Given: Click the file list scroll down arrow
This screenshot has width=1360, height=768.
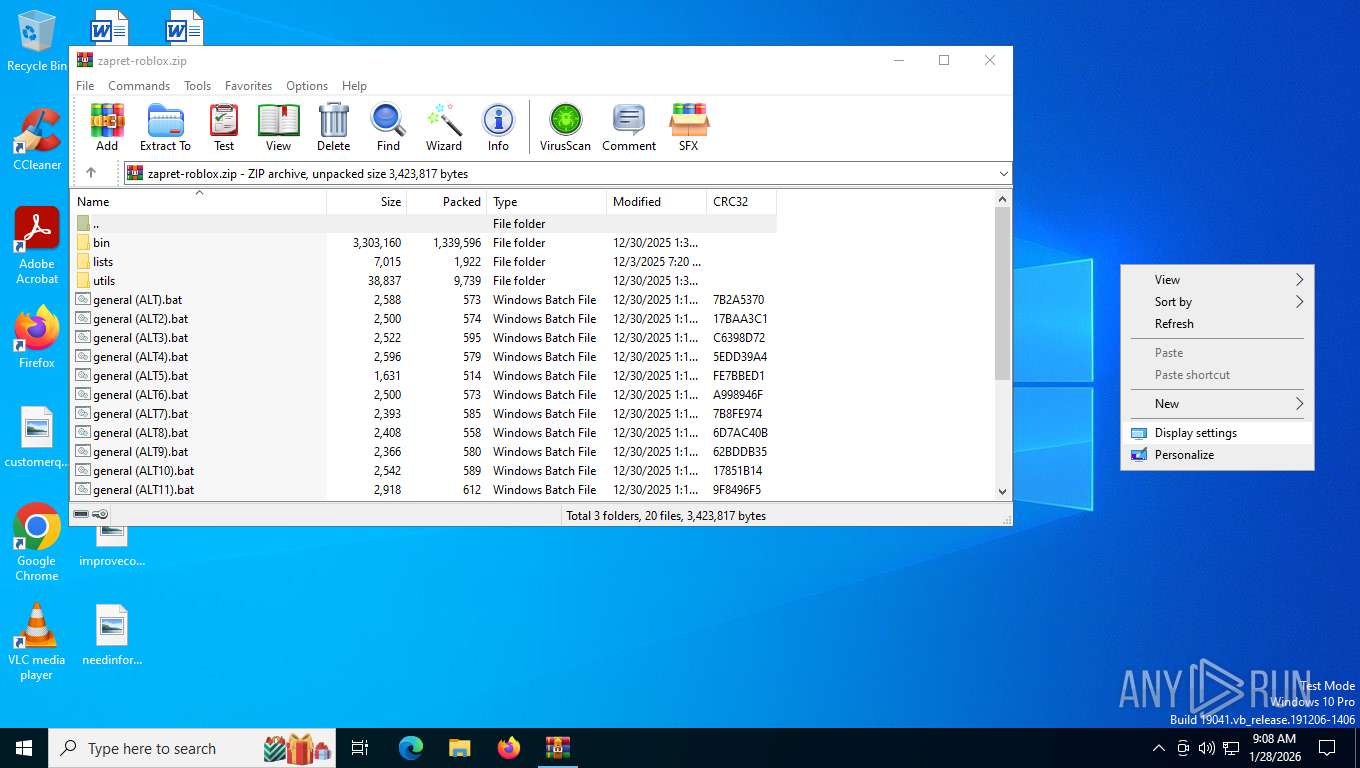Looking at the screenshot, I should point(1003,491).
